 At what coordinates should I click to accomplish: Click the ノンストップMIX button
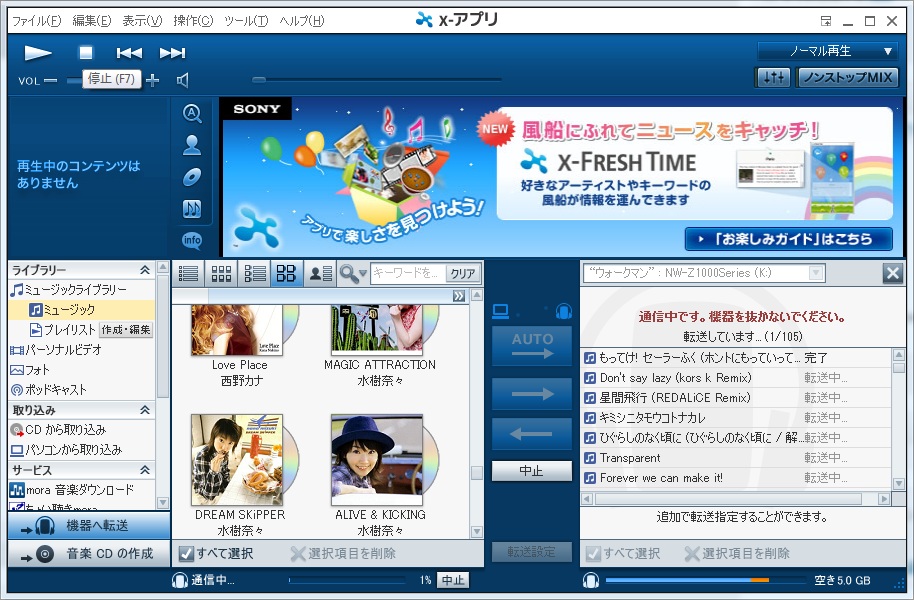(x=847, y=77)
